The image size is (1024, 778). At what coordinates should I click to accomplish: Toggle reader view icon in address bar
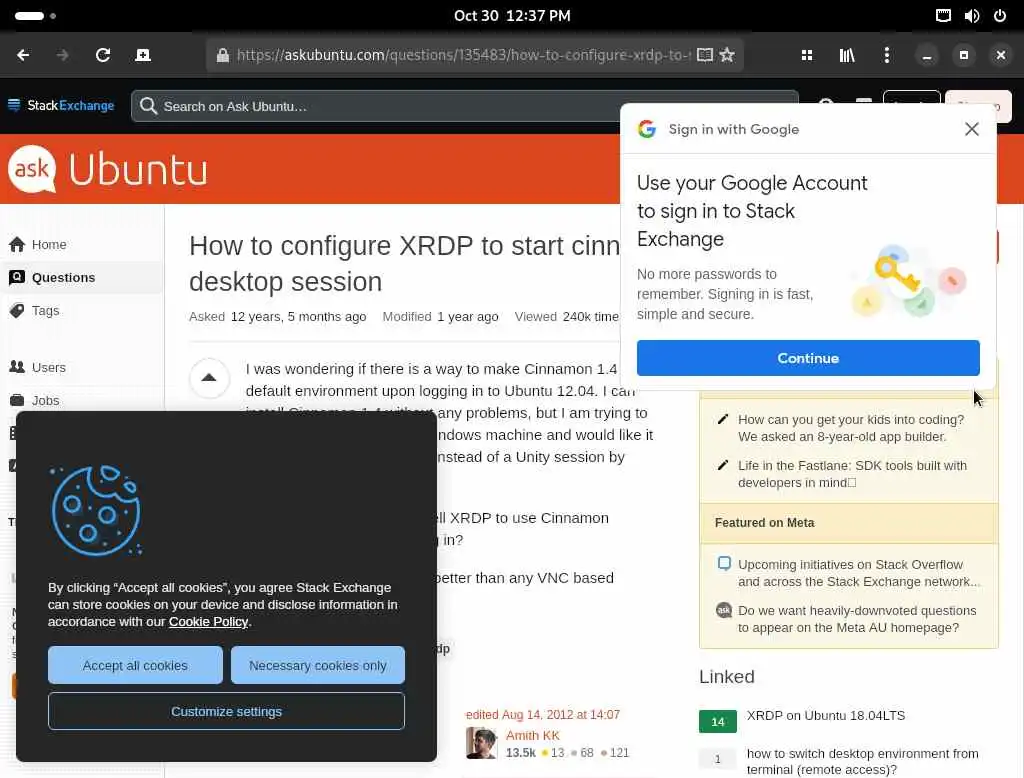click(704, 55)
